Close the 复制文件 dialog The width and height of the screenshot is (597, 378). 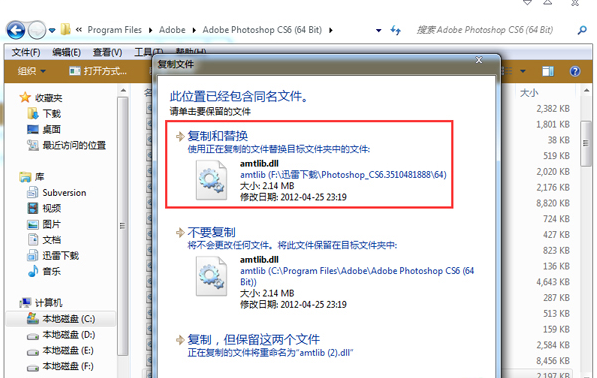point(479,60)
